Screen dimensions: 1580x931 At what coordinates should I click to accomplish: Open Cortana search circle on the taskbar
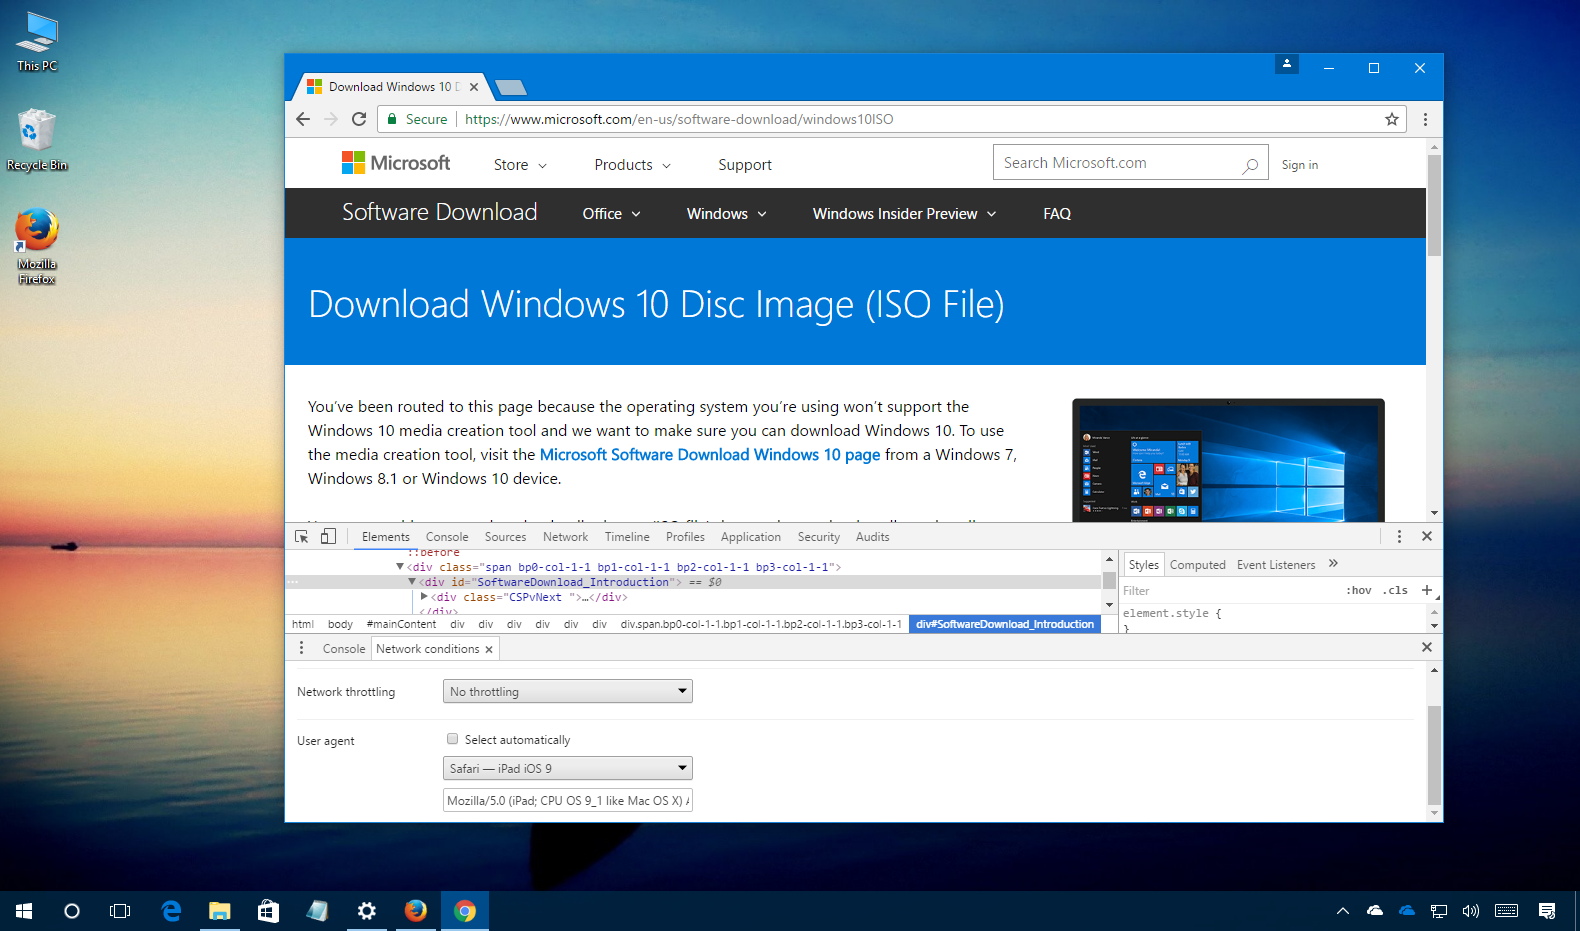click(x=72, y=911)
